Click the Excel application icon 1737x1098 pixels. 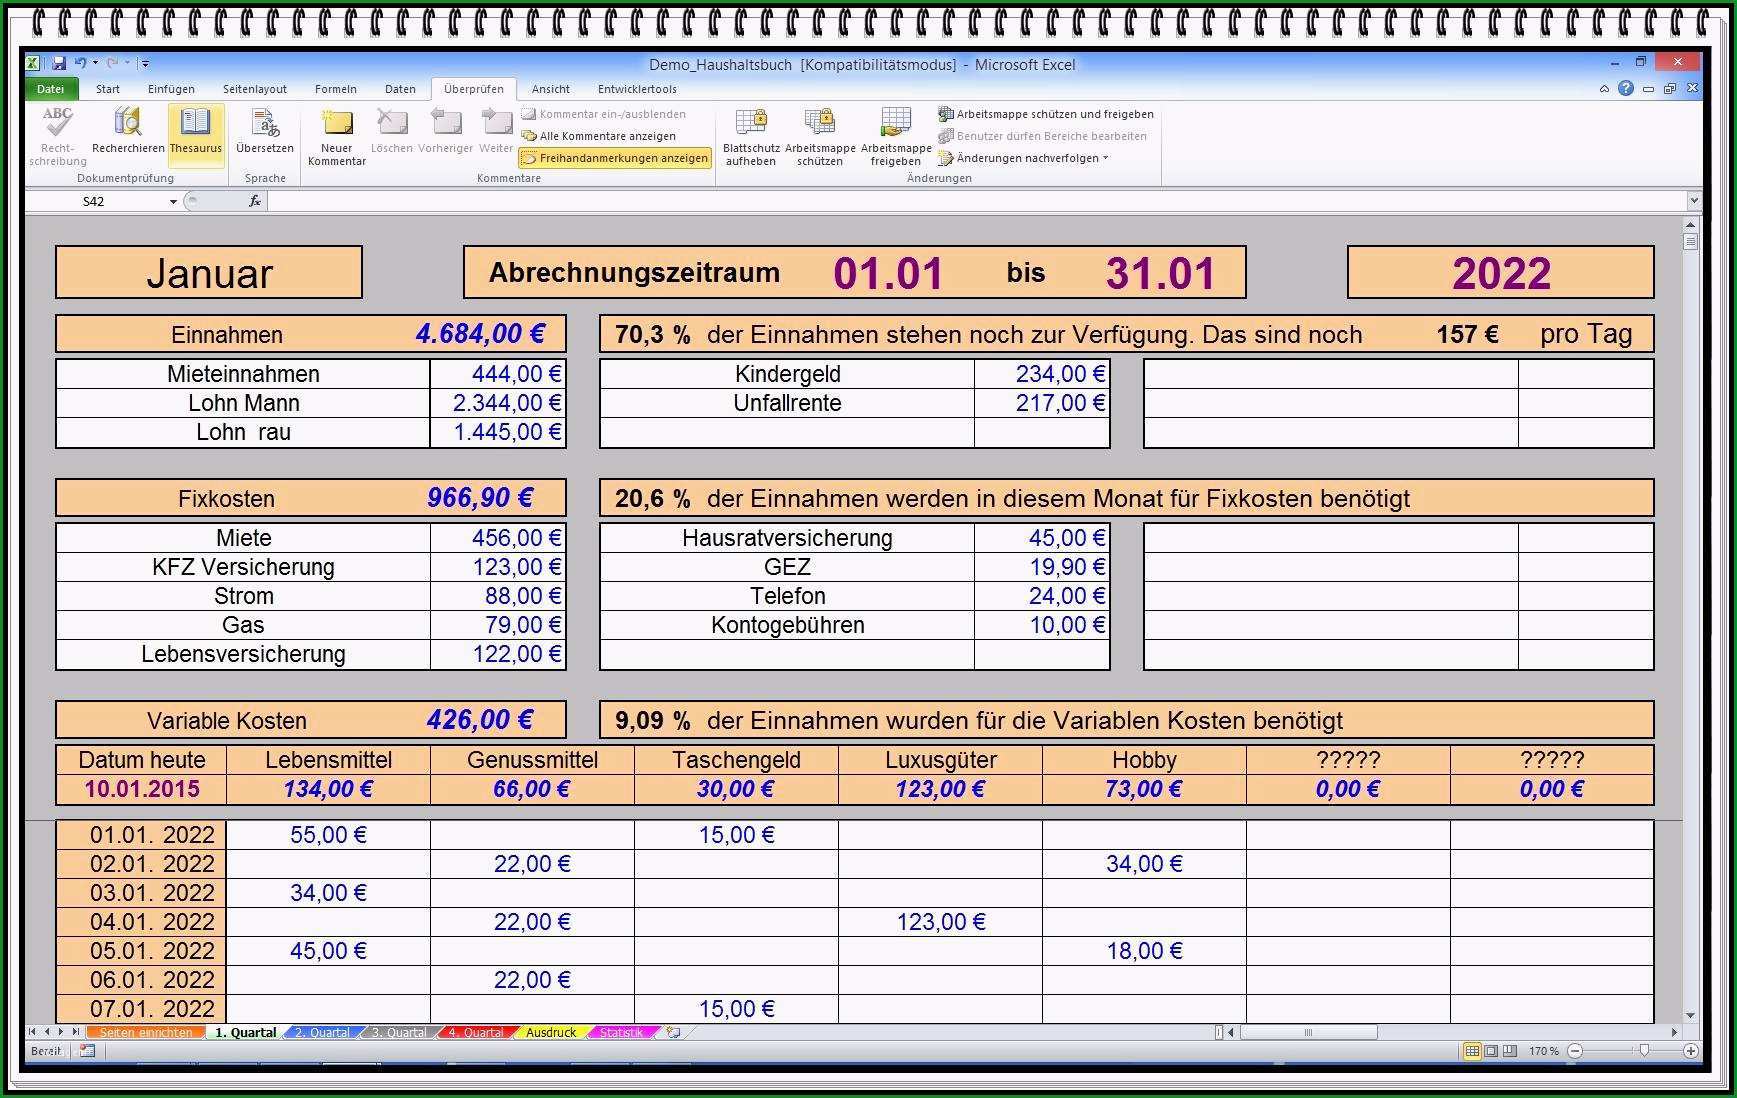click(32, 63)
